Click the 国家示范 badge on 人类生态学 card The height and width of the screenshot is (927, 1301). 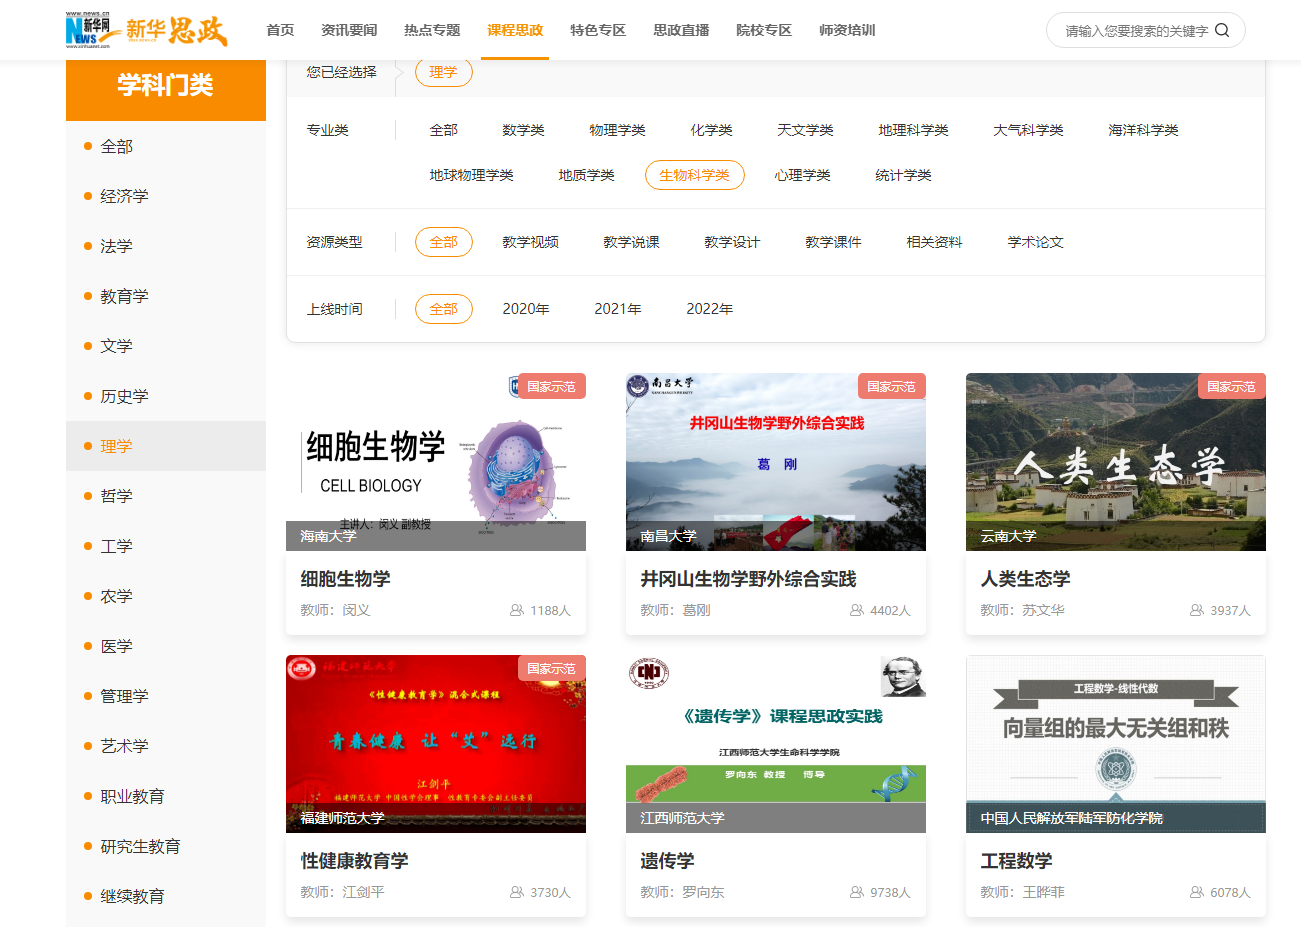coord(1231,387)
